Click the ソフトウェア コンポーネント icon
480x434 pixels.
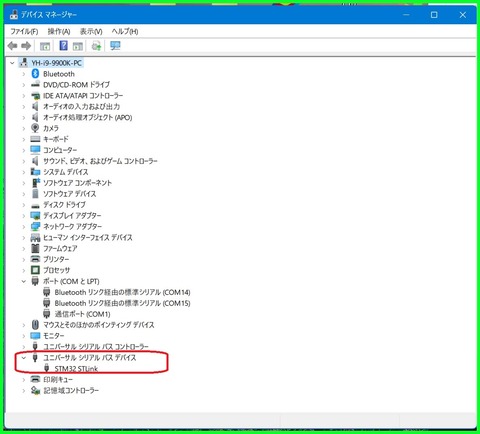(36, 182)
